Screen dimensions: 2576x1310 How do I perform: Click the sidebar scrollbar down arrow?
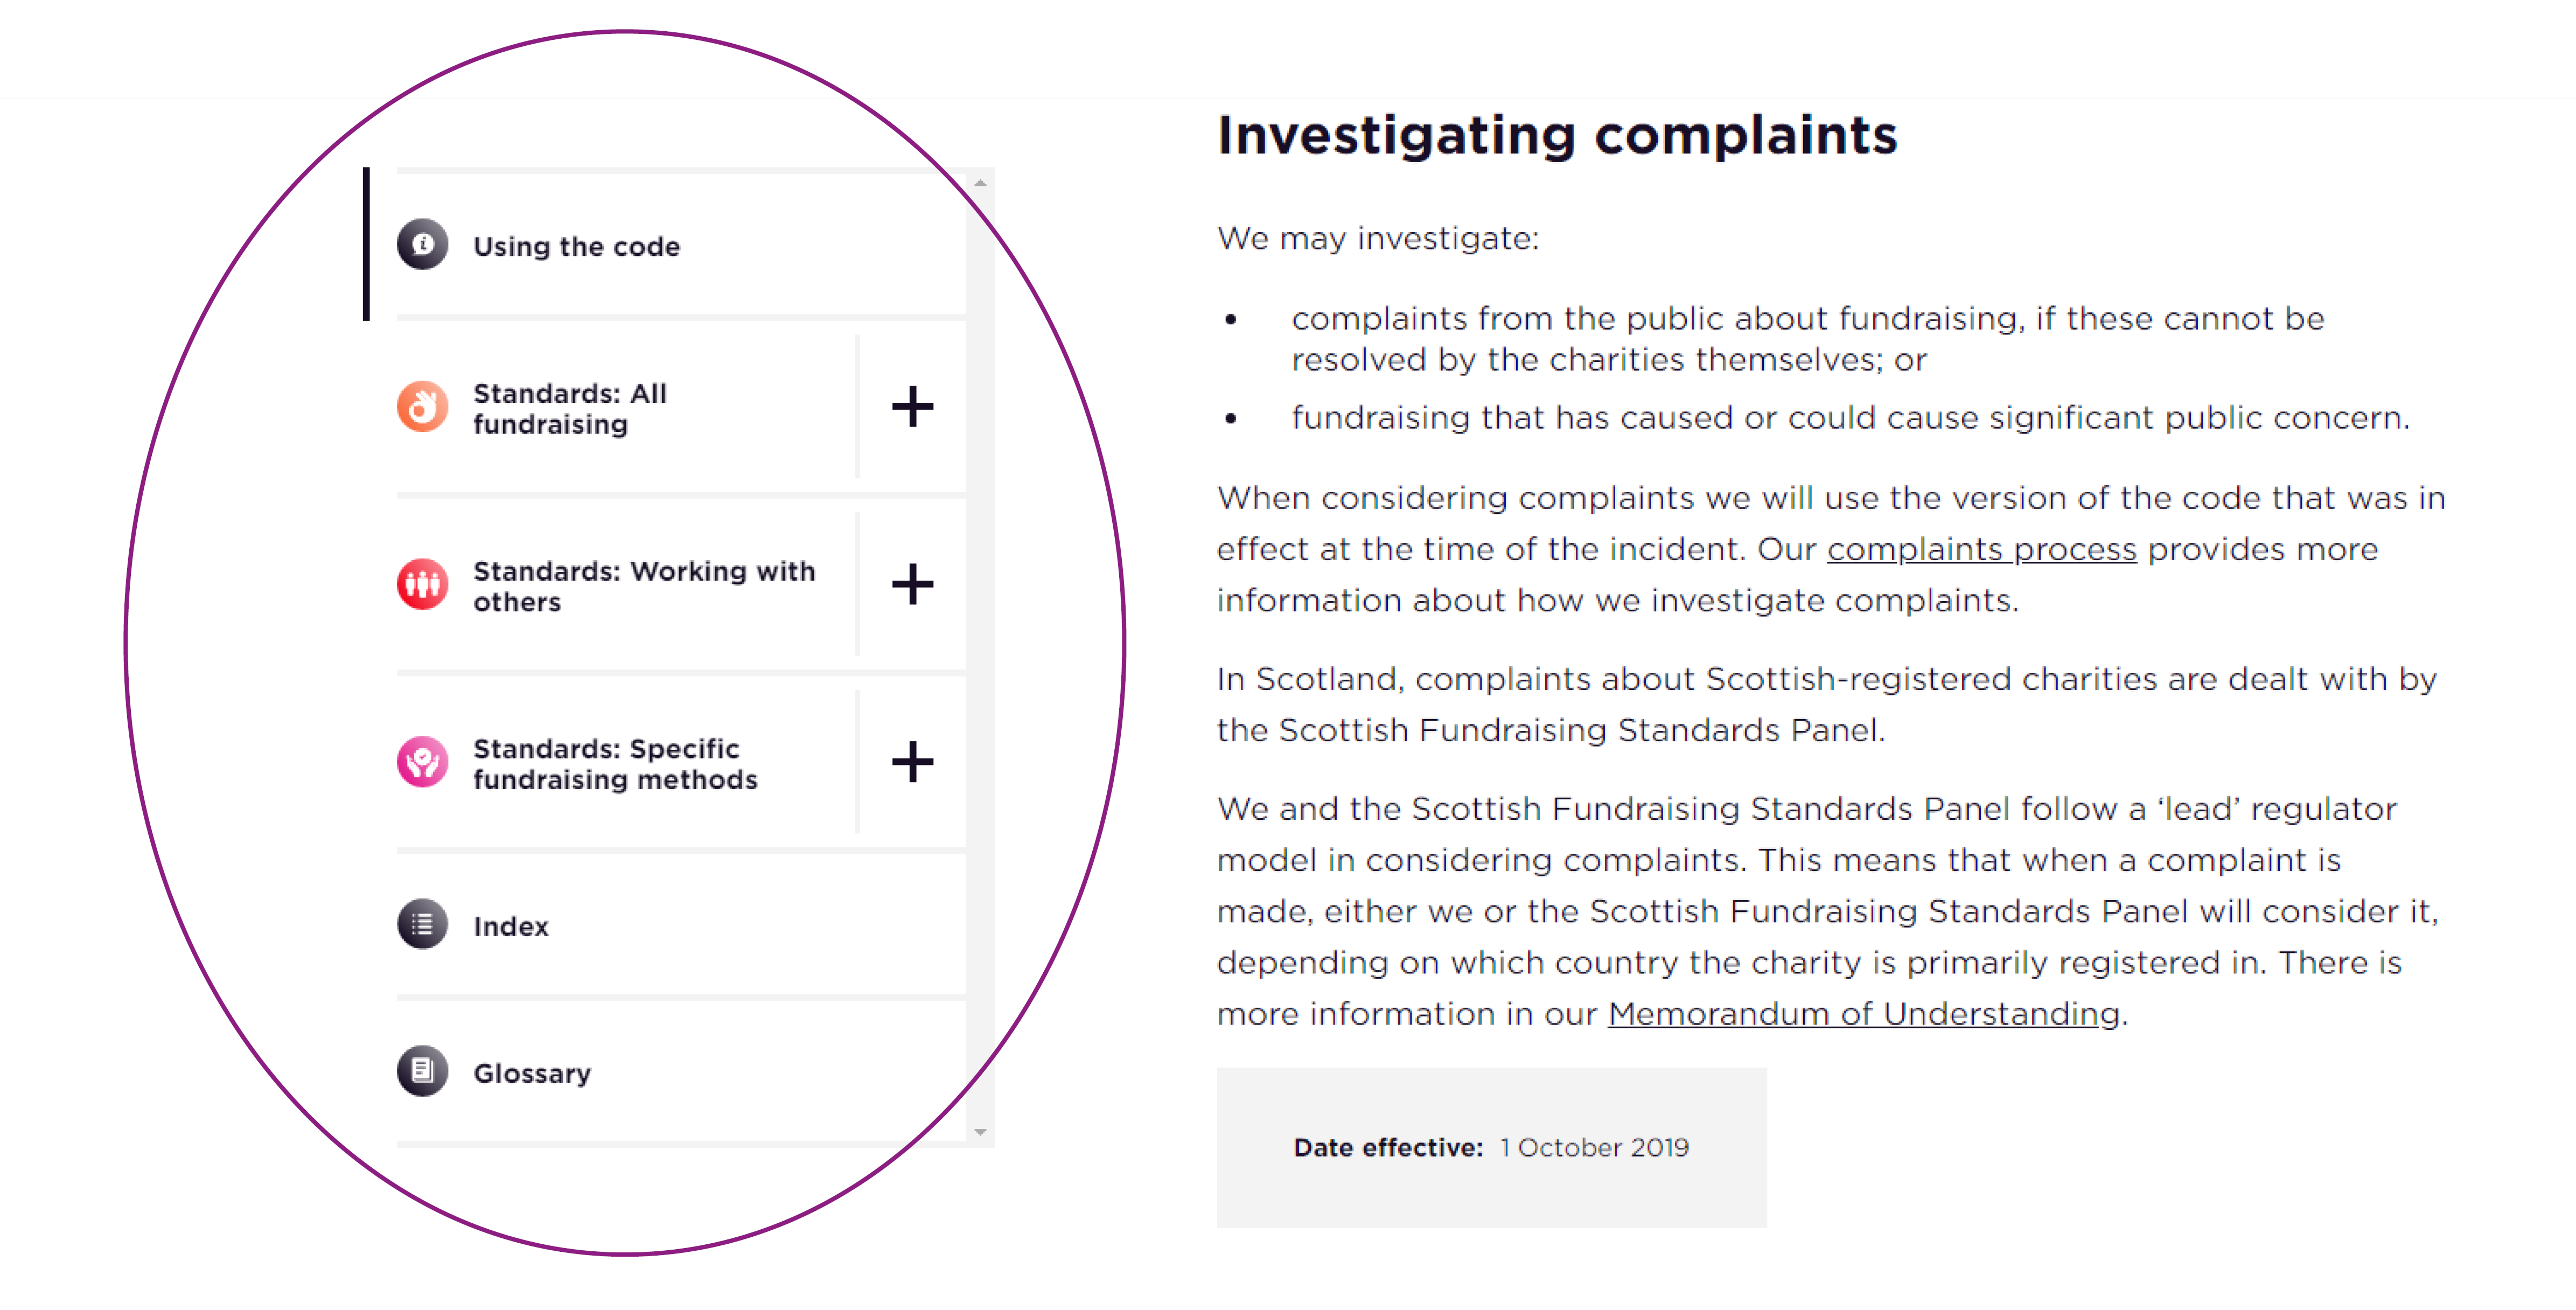click(x=980, y=1132)
